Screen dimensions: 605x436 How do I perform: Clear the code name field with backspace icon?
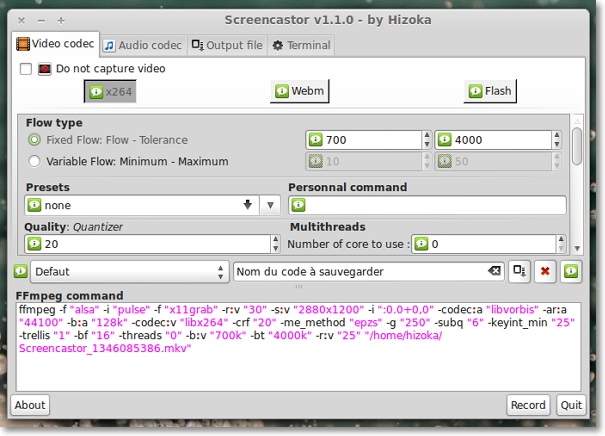pyautogui.click(x=494, y=271)
